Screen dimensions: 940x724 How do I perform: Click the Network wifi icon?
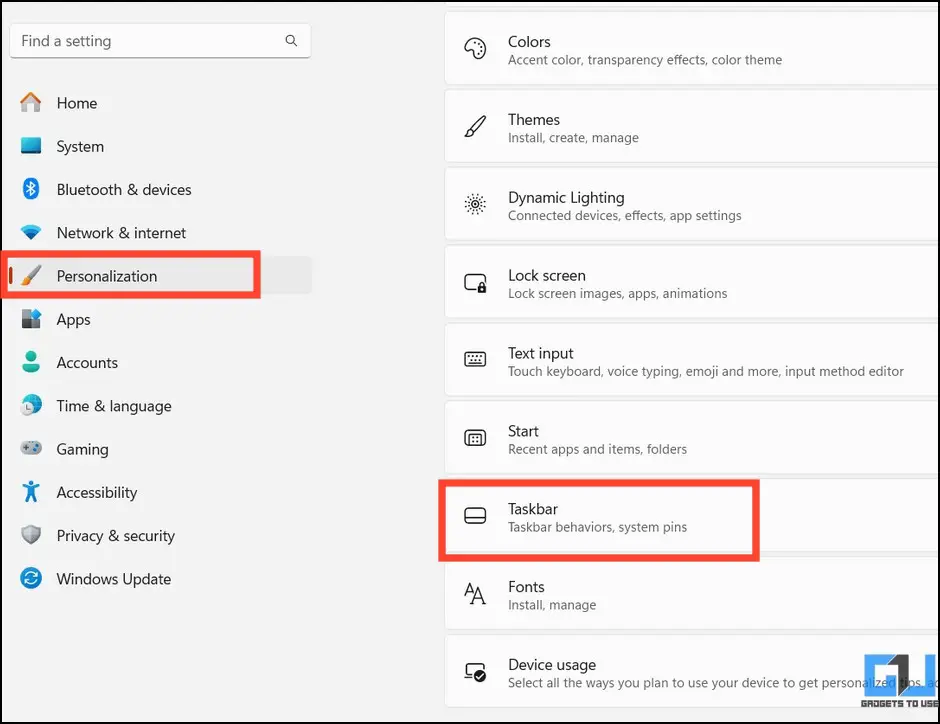coord(31,232)
